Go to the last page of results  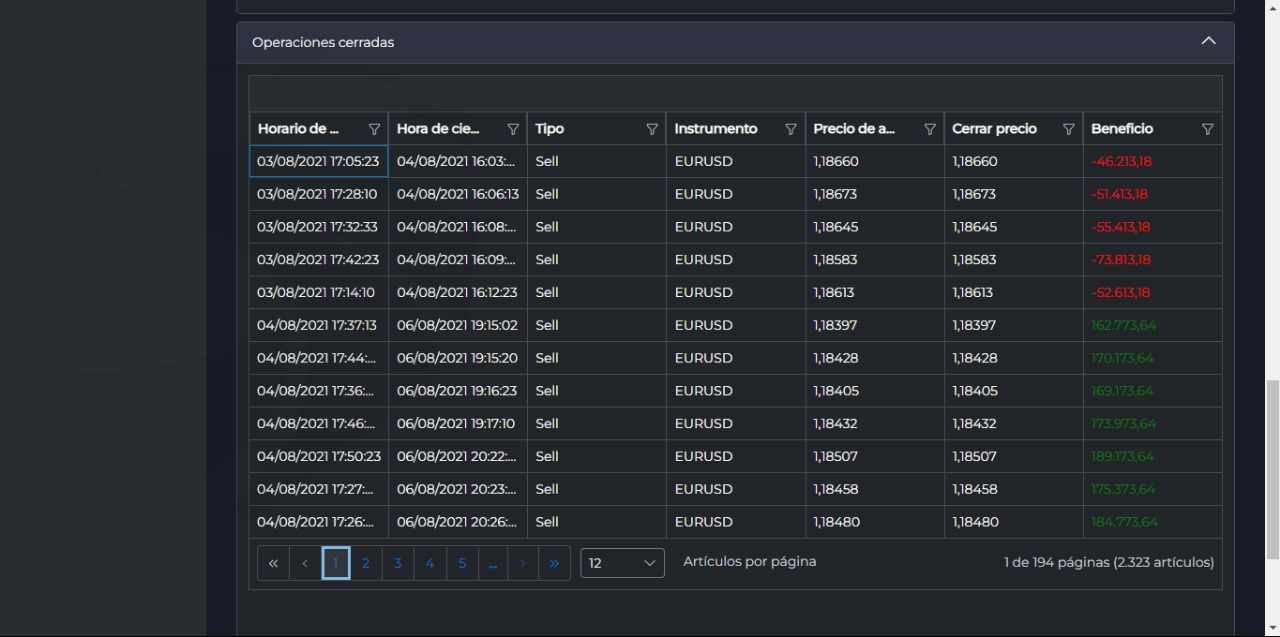tap(554, 563)
